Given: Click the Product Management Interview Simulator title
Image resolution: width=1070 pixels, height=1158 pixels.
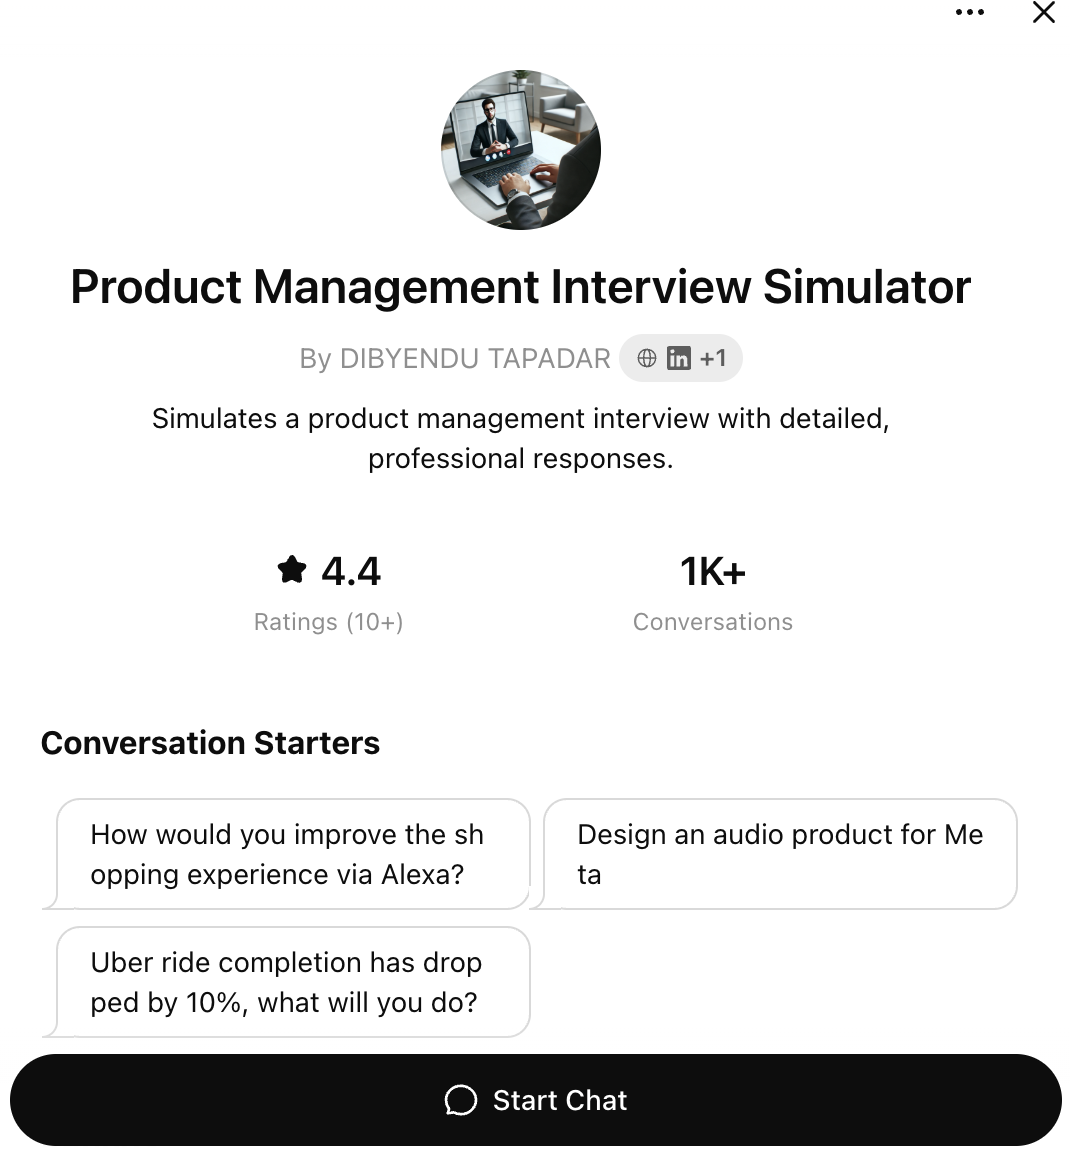Looking at the screenshot, I should (520, 287).
